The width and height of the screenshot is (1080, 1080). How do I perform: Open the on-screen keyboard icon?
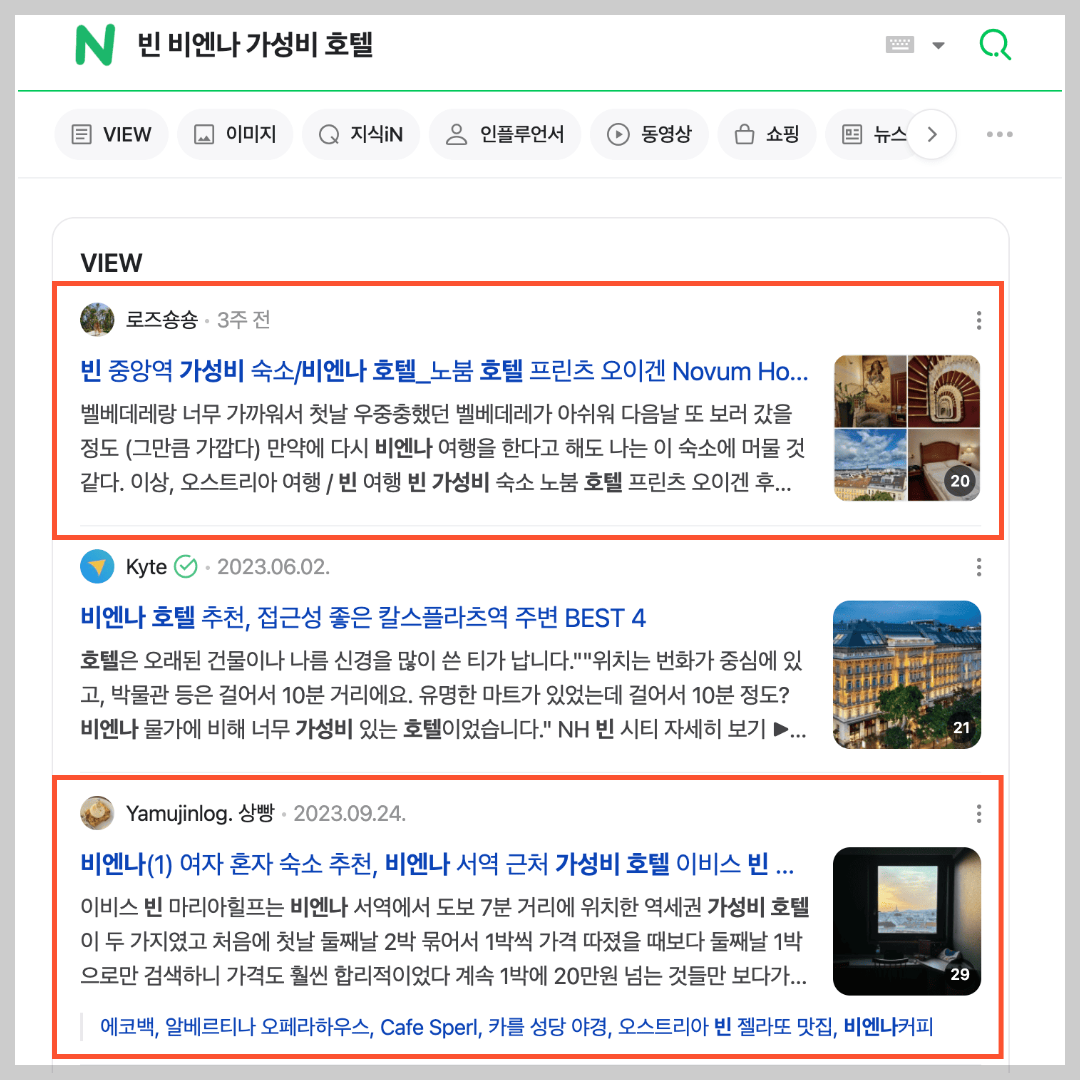(x=900, y=45)
